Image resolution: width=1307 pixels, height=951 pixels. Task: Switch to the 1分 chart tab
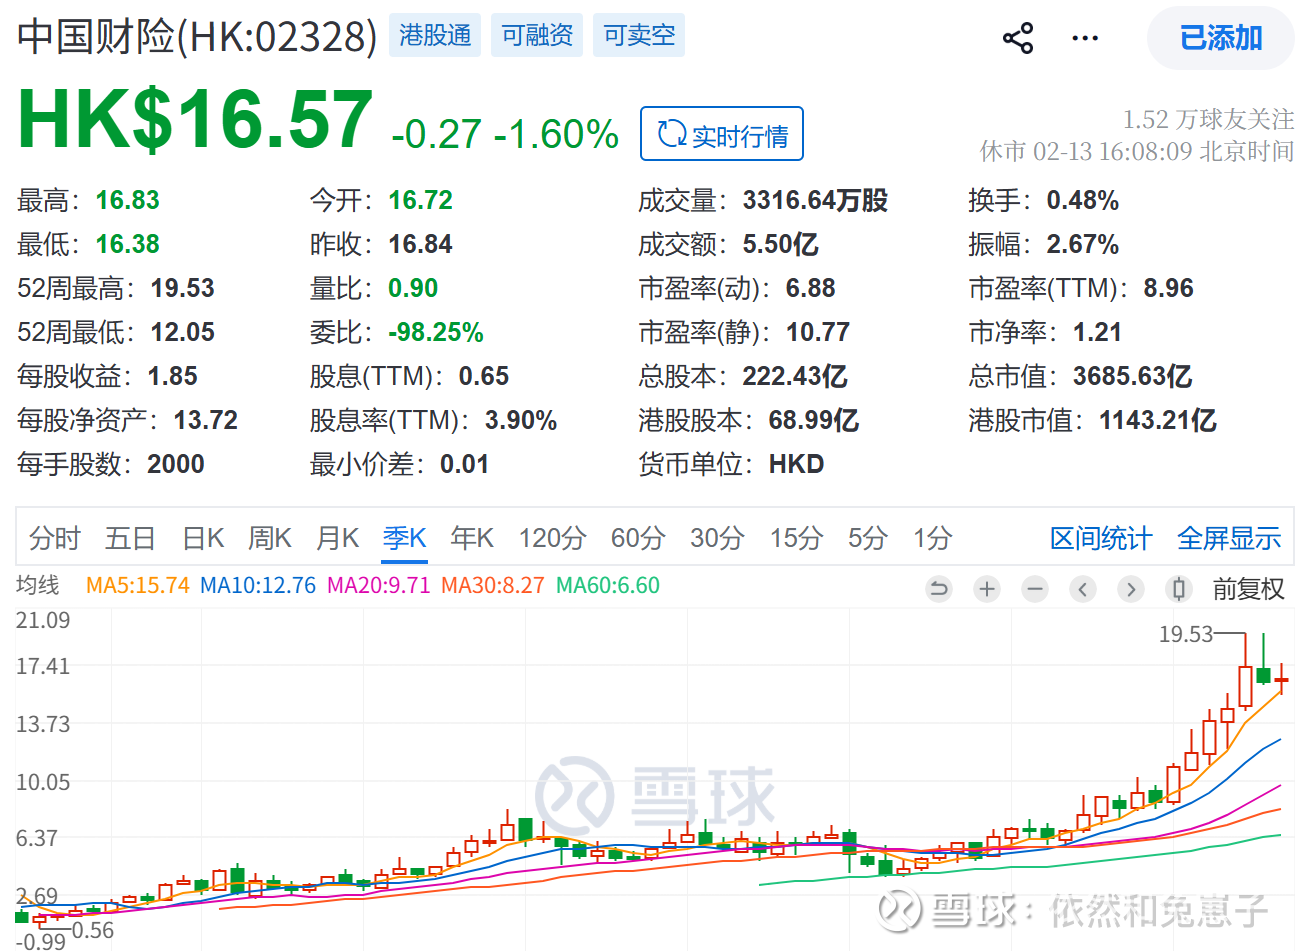tap(932, 538)
